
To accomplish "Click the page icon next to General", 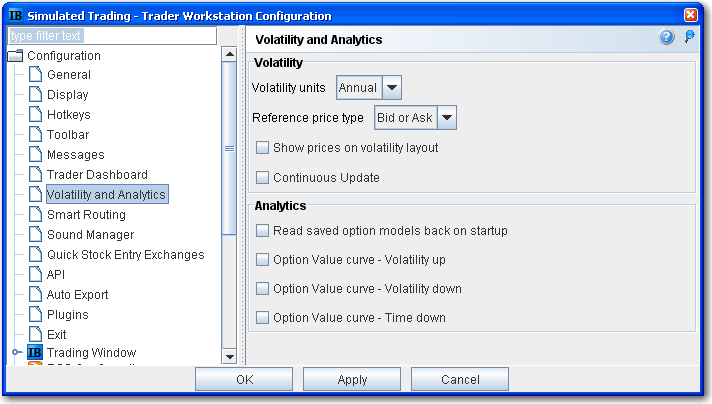I will click(x=35, y=74).
